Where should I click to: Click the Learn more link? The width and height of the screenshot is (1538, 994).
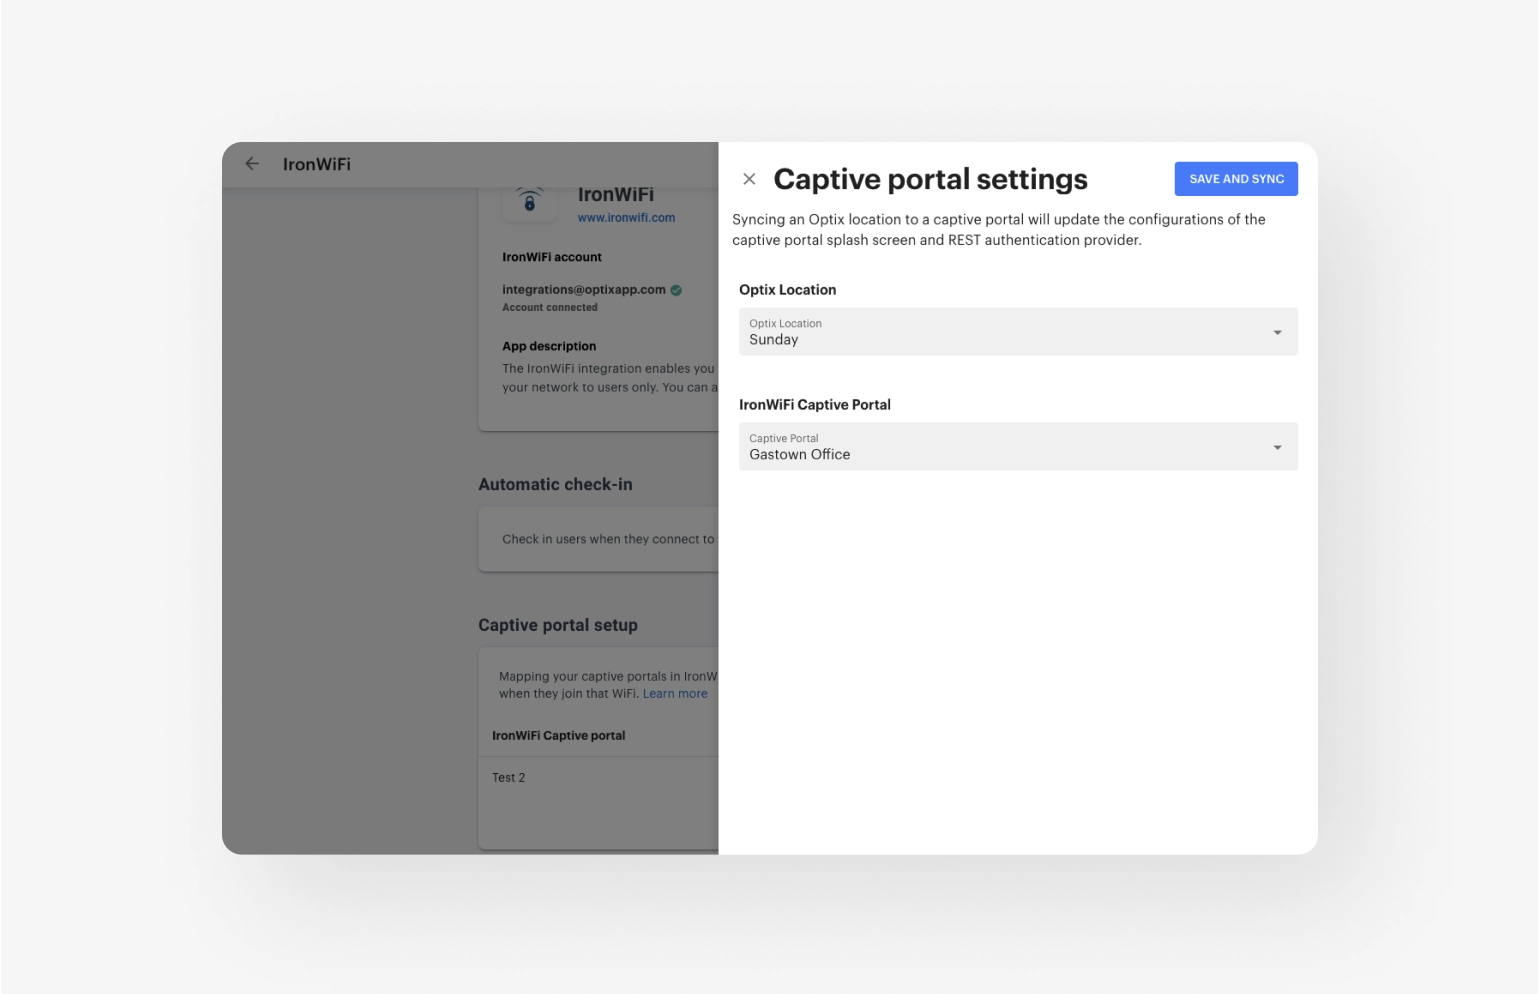(675, 694)
